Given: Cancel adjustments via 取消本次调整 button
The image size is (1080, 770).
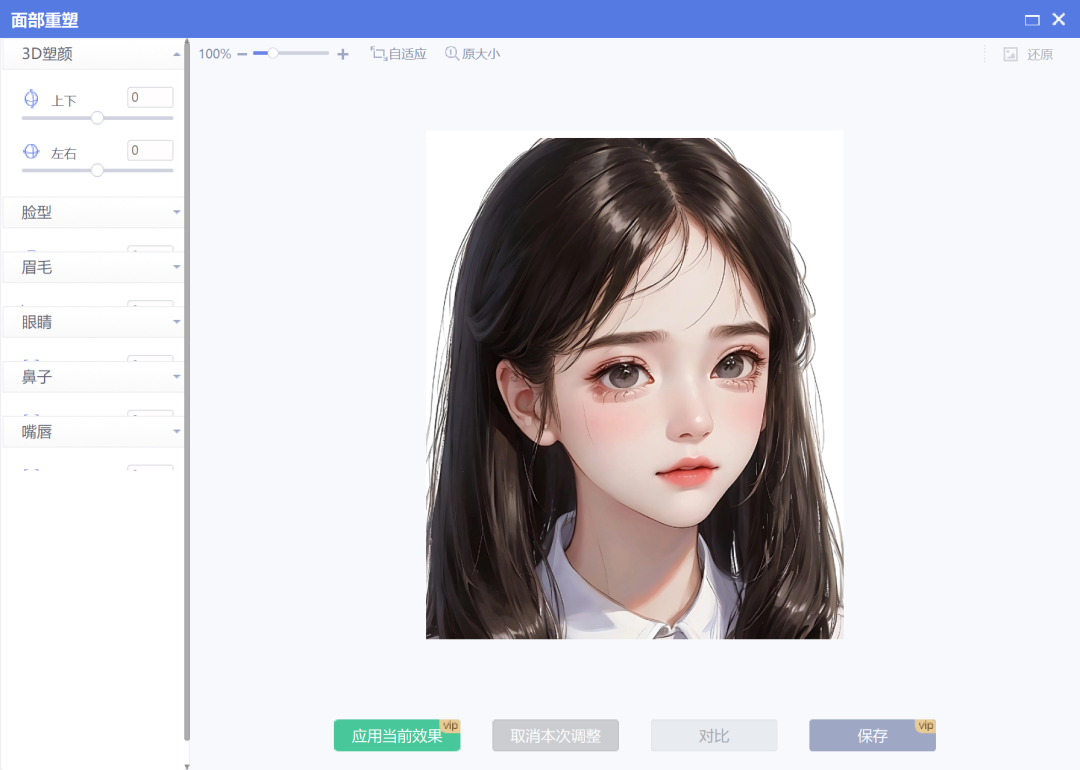Looking at the screenshot, I should (555, 735).
